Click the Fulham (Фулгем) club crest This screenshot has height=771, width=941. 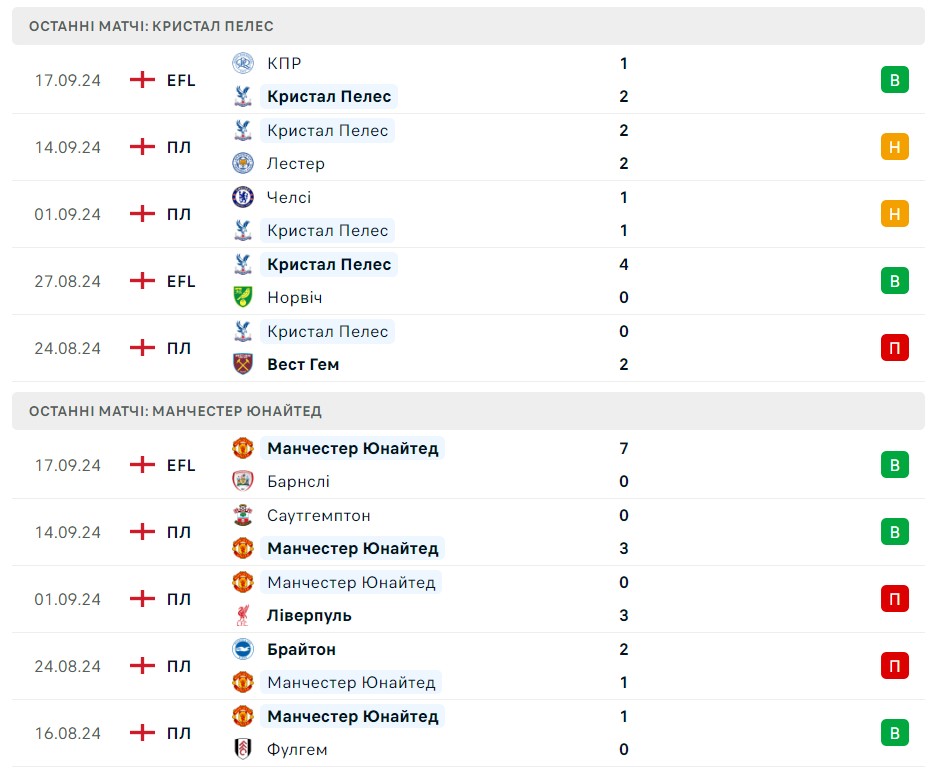(x=242, y=749)
